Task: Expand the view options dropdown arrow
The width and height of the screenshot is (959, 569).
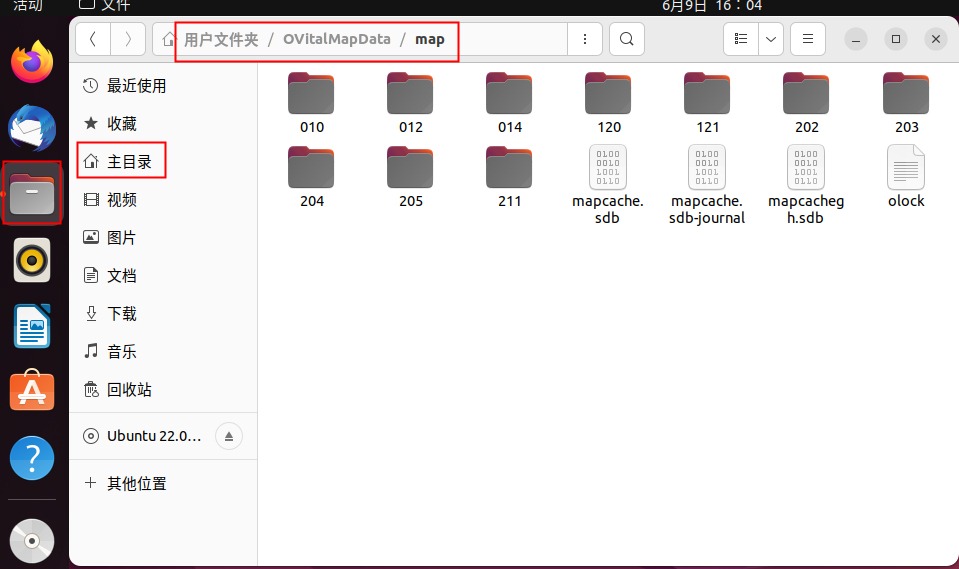Action: (770, 39)
